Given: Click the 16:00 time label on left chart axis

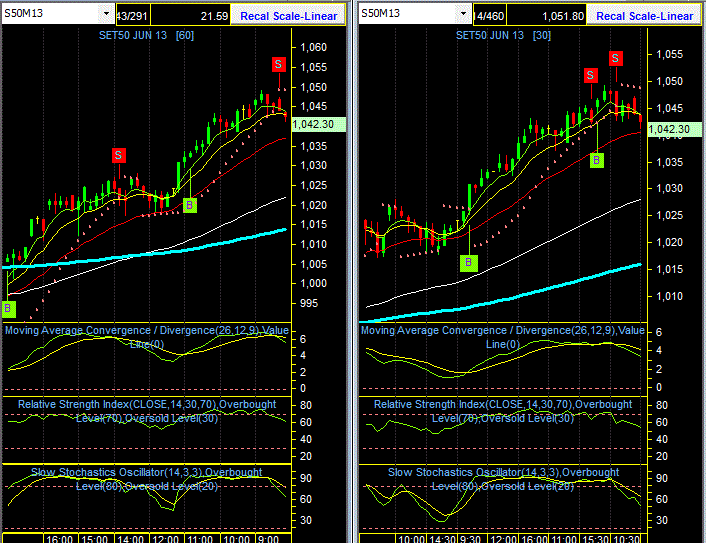Looking at the screenshot, I should click(x=60, y=538).
